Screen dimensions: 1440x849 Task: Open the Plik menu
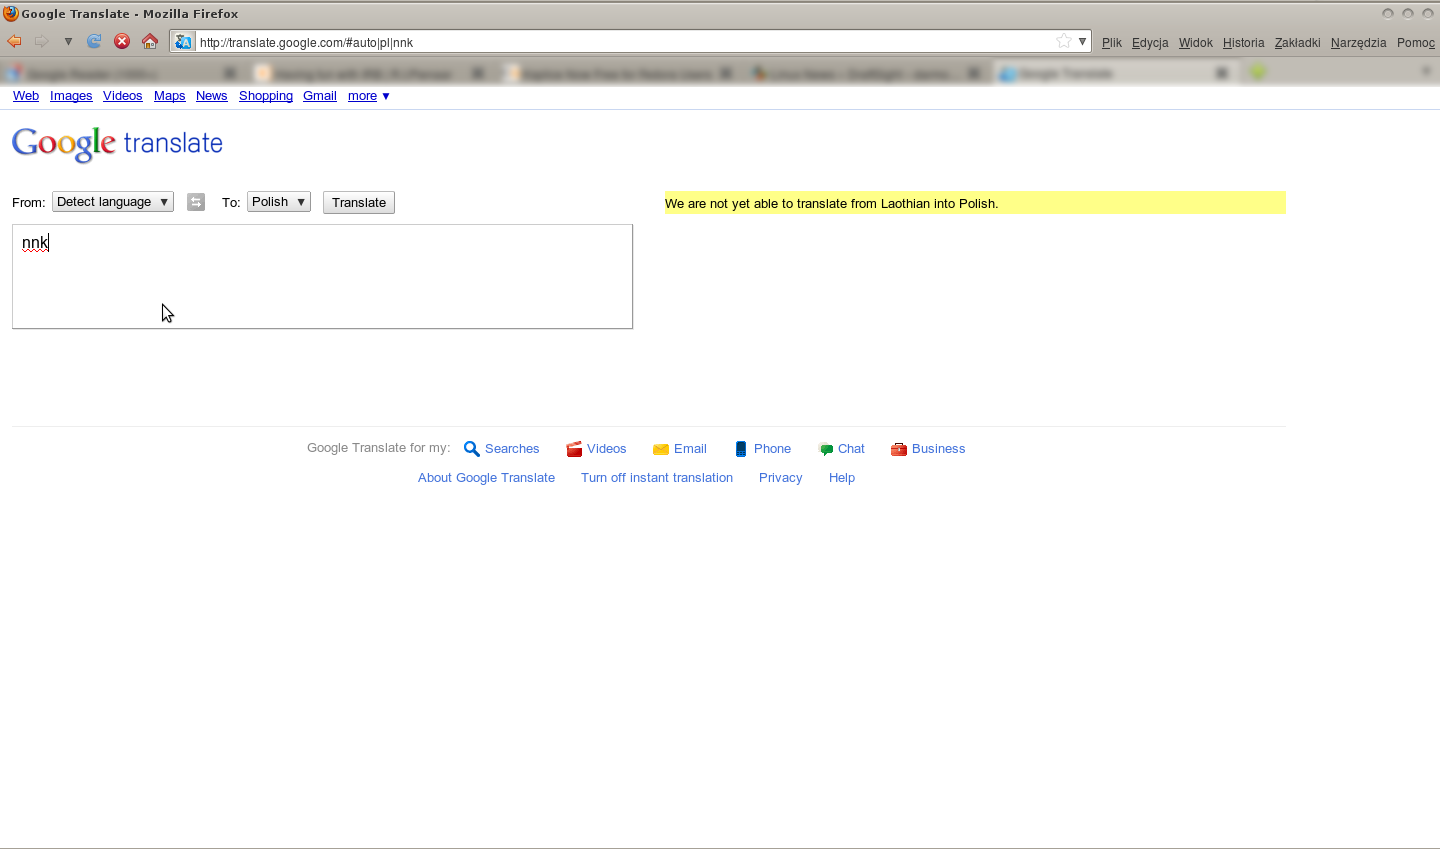1112,43
